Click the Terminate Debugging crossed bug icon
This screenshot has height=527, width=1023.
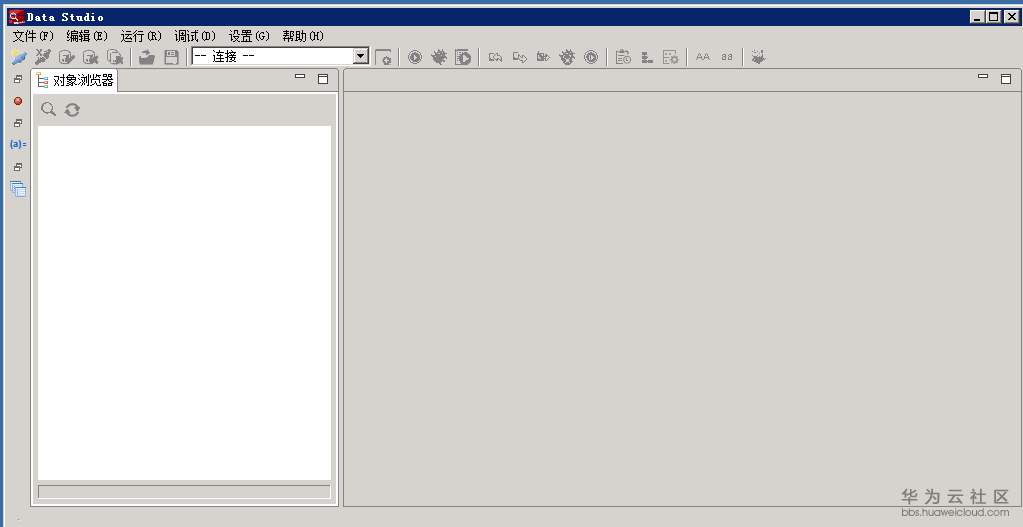tap(567, 57)
